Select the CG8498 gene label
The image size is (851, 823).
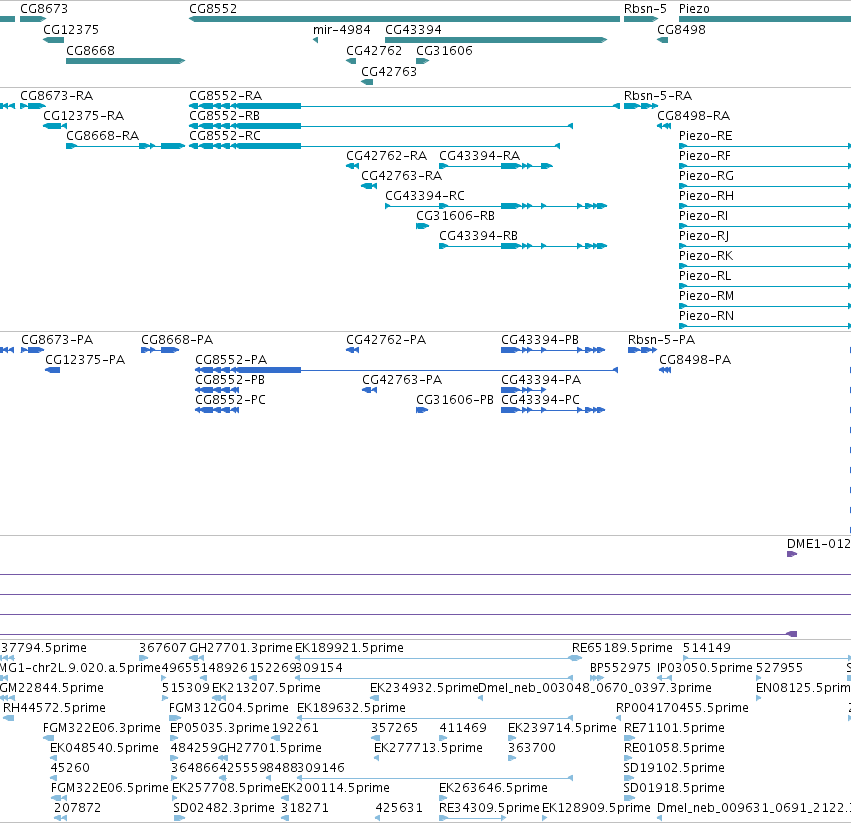tap(681, 30)
